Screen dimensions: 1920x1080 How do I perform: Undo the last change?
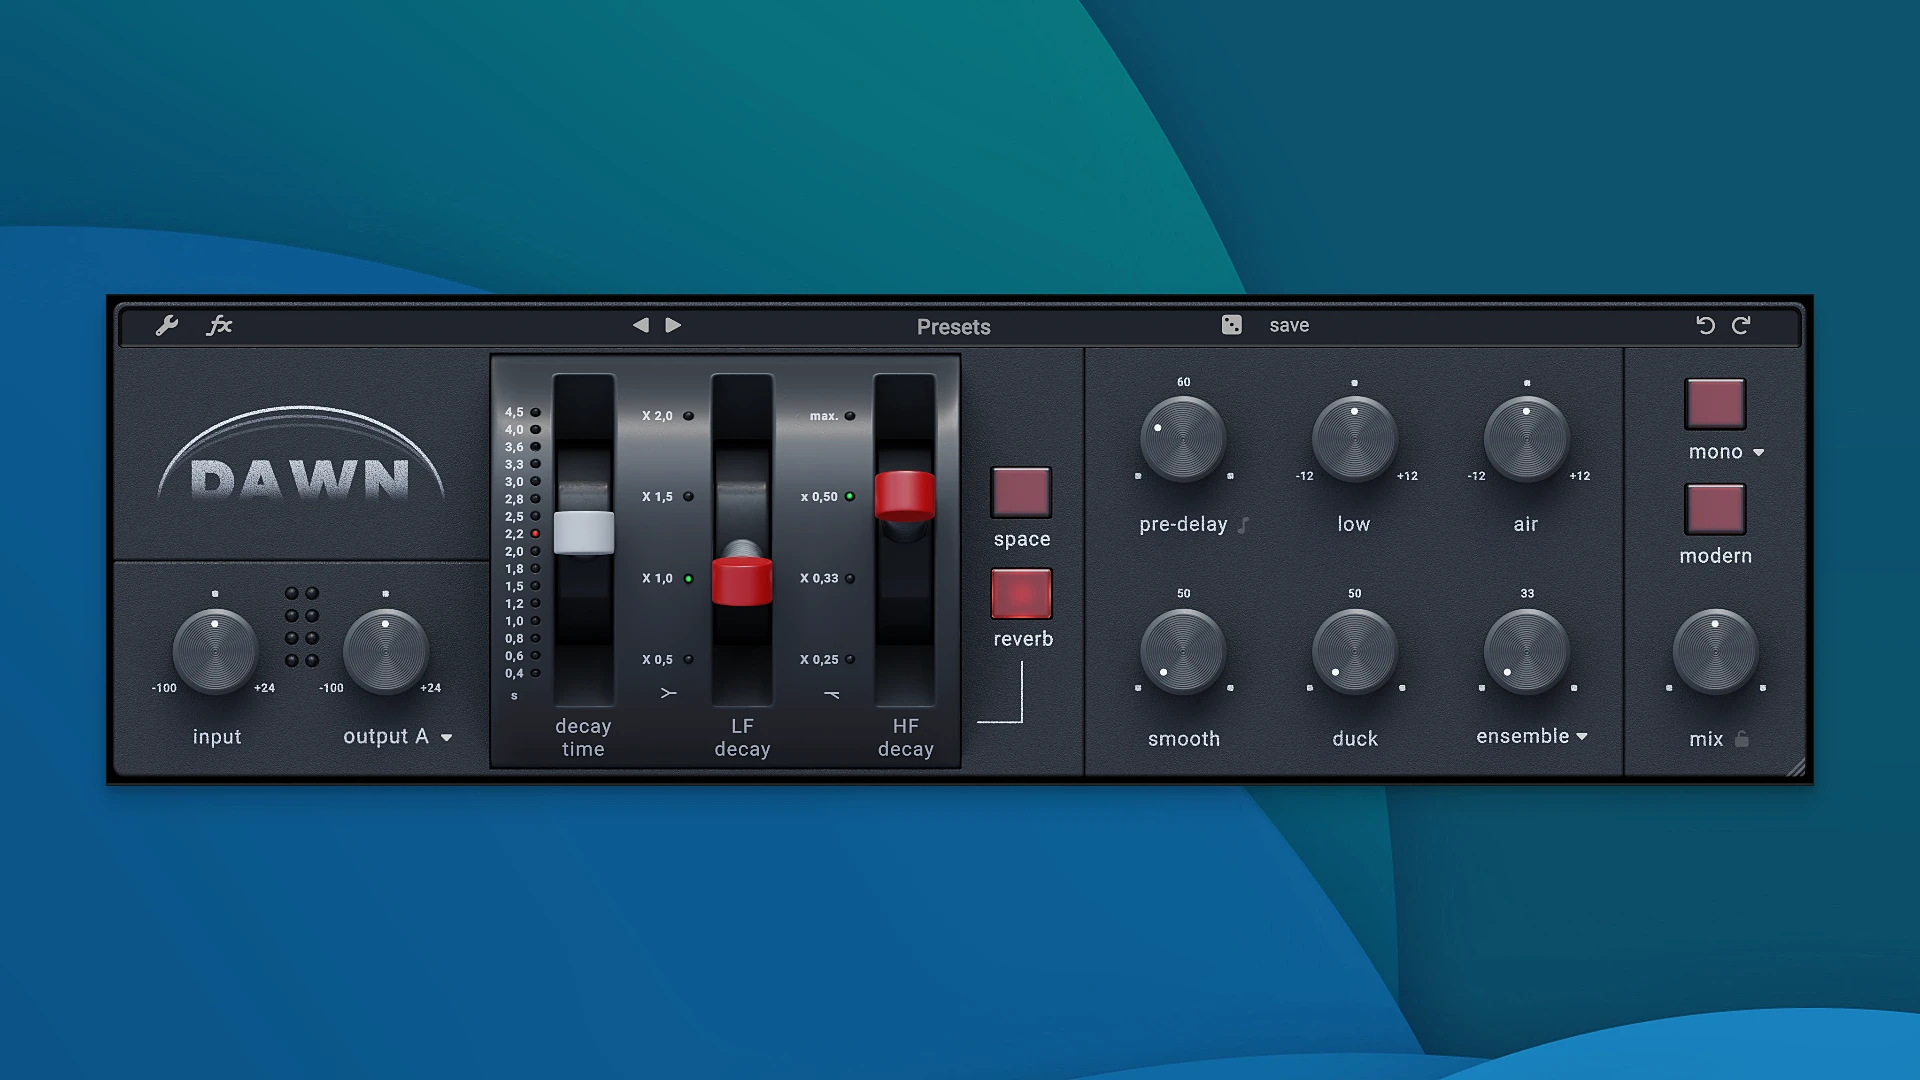coord(1707,325)
